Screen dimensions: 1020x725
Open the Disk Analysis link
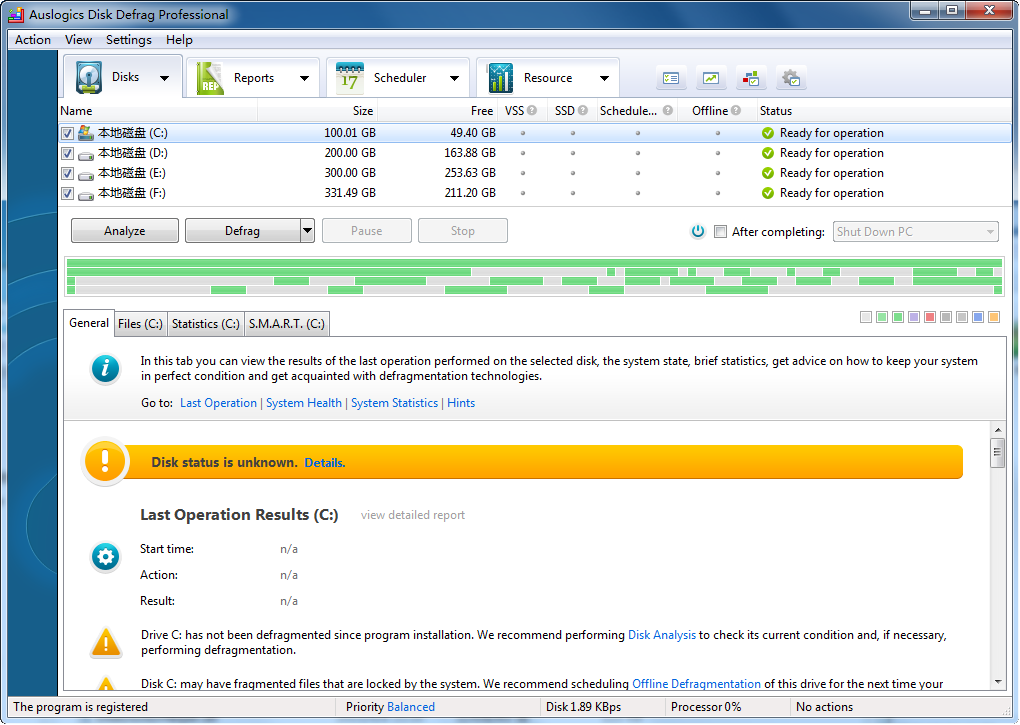[662, 635]
